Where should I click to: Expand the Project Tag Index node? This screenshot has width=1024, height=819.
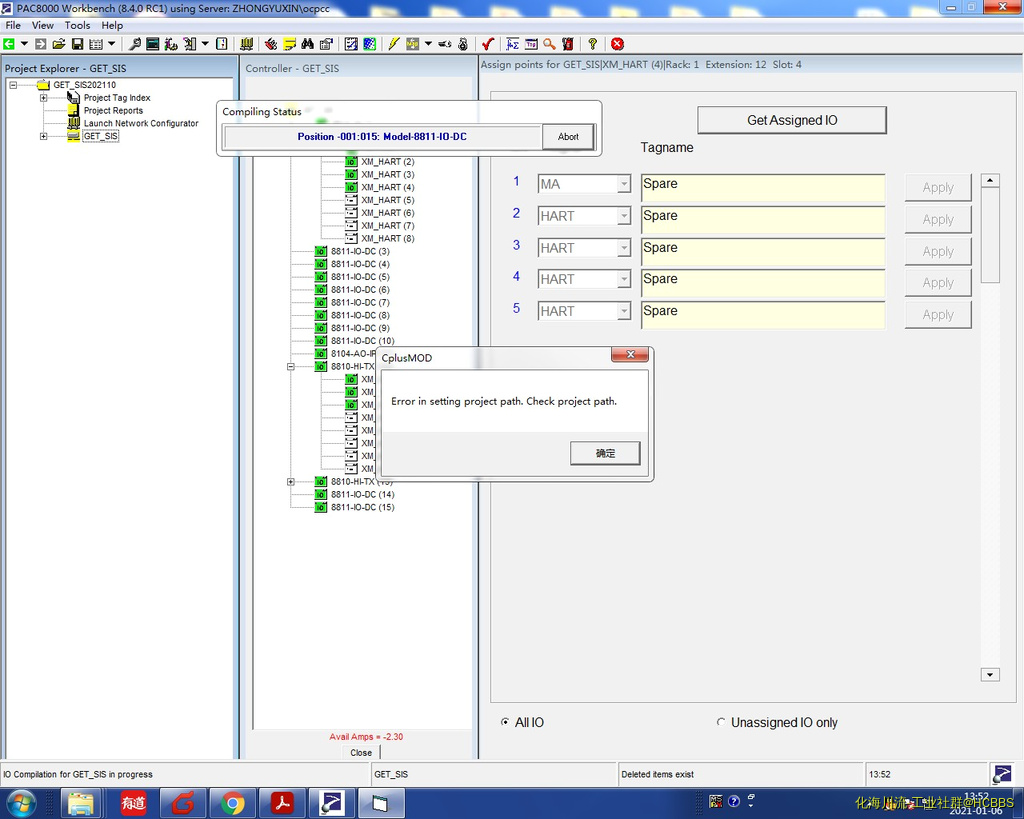(44, 98)
